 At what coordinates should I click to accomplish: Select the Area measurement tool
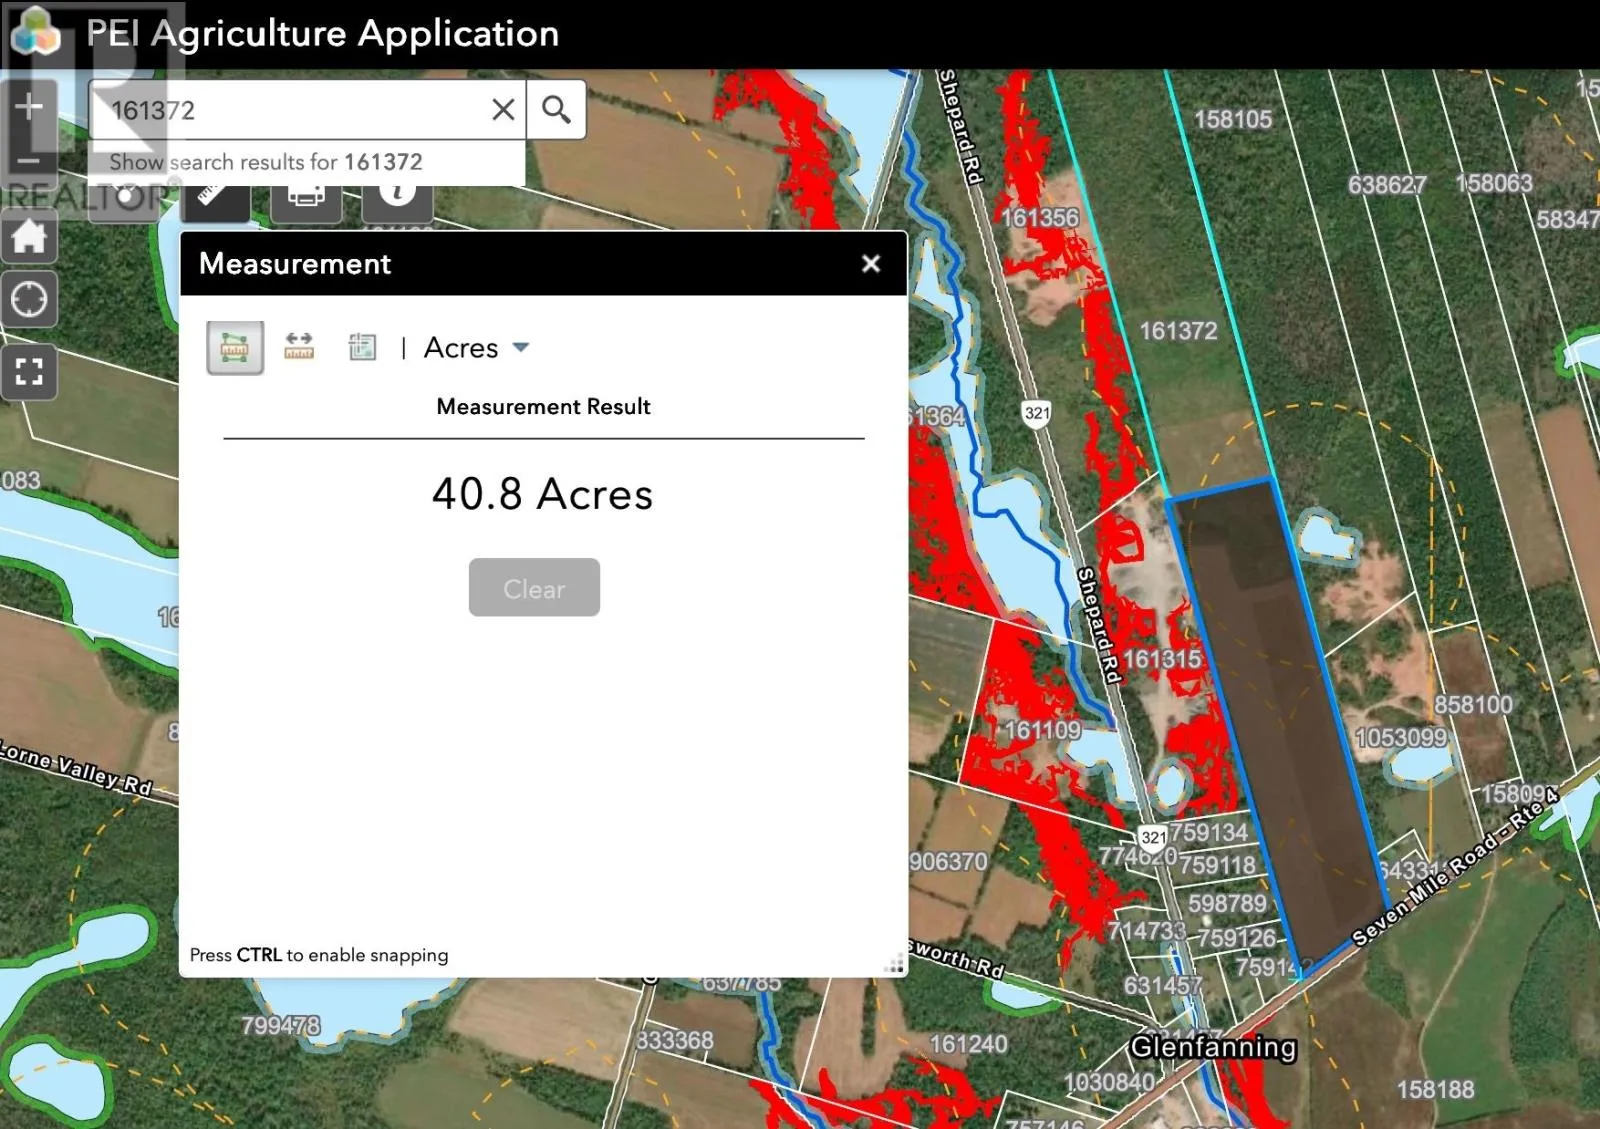pos(235,348)
